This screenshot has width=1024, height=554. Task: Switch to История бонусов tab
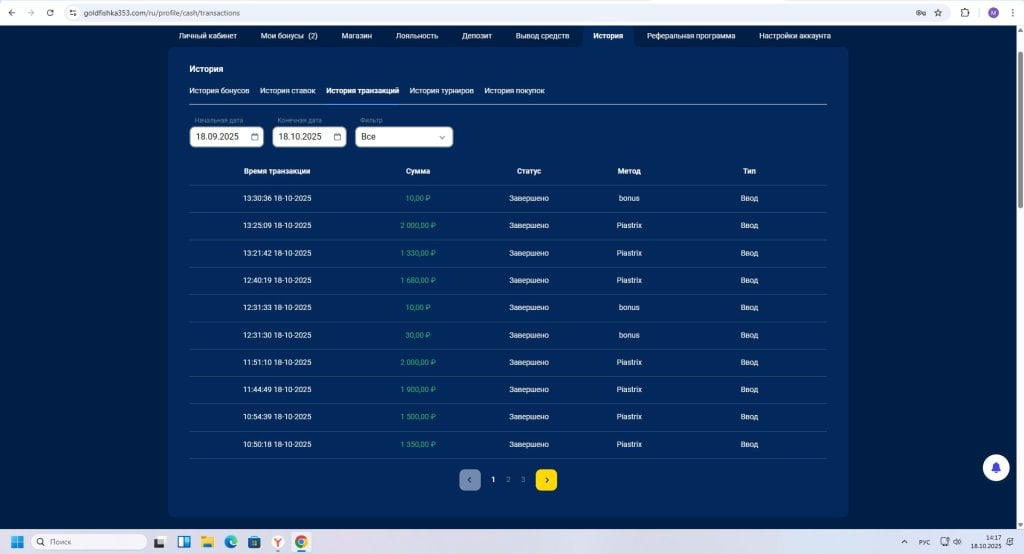[x=219, y=91]
